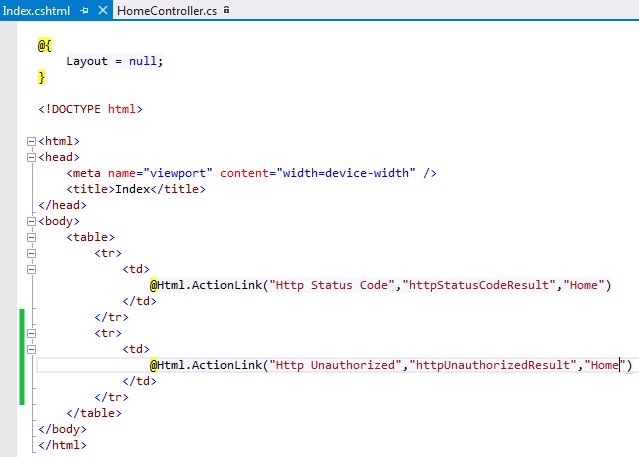Screen dimensions: 639x457
Task: Click the '<!DOCTYPE html>' declaration
Action: [90, 109]
